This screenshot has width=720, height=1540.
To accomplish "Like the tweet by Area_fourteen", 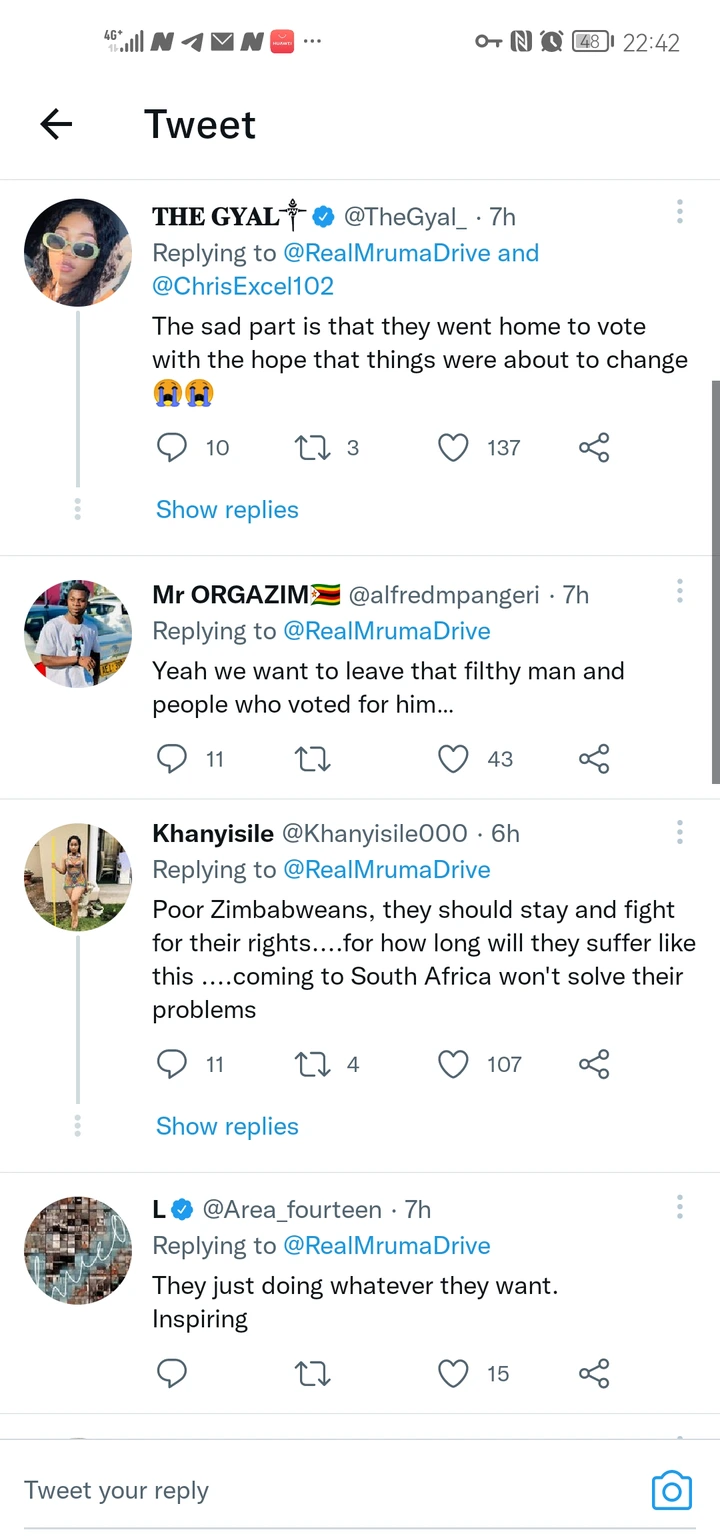I will point(454,1373).
